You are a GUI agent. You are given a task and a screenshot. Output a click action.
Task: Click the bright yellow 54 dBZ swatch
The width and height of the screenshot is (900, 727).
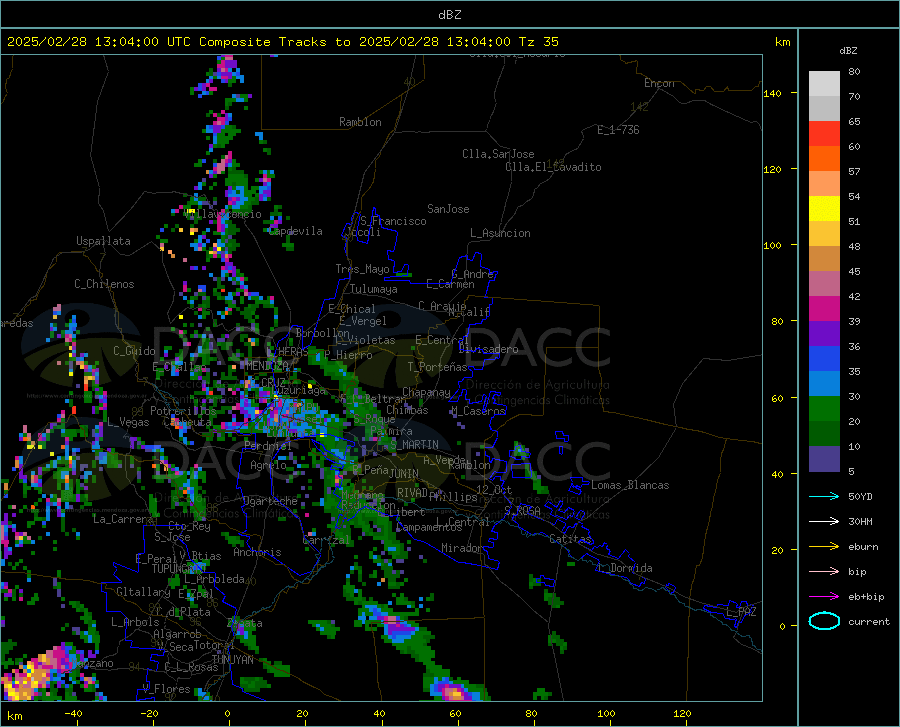824,209
